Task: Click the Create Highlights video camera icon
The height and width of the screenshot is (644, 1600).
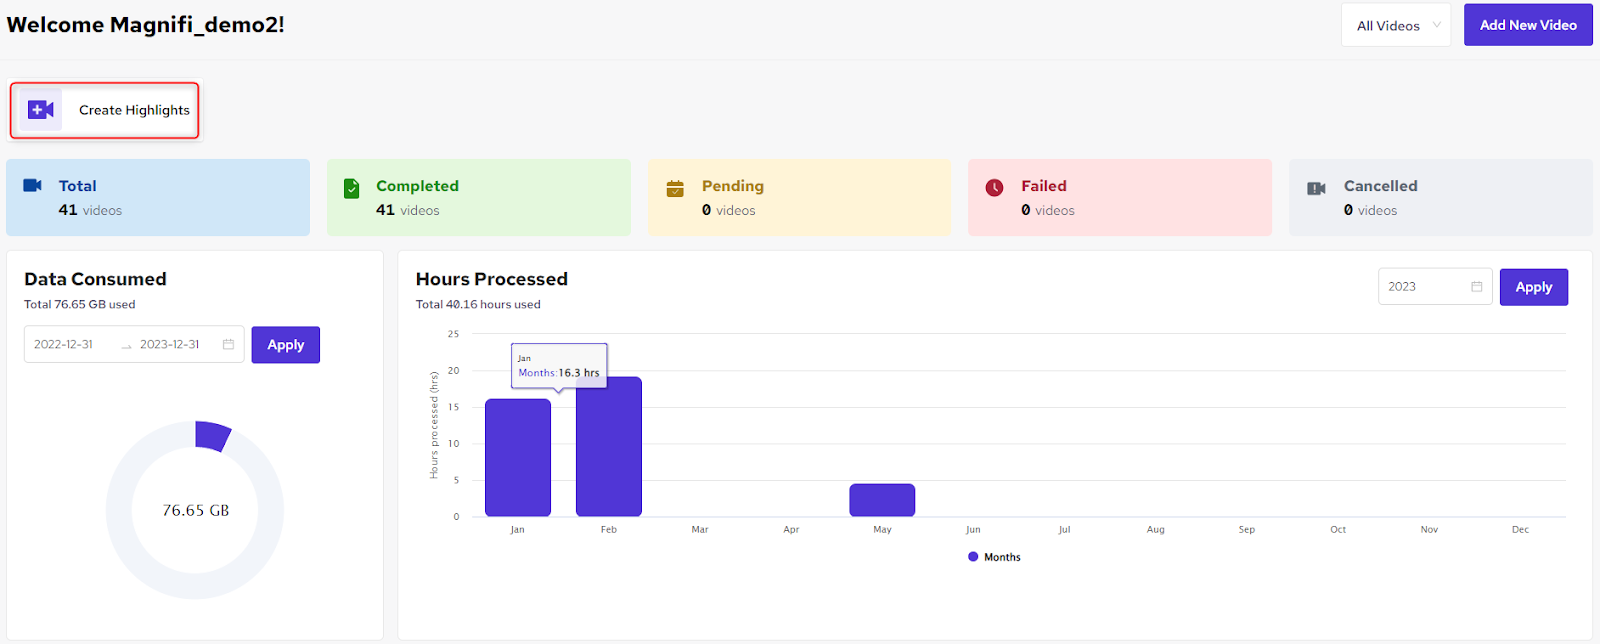Action: pos(41,110)
